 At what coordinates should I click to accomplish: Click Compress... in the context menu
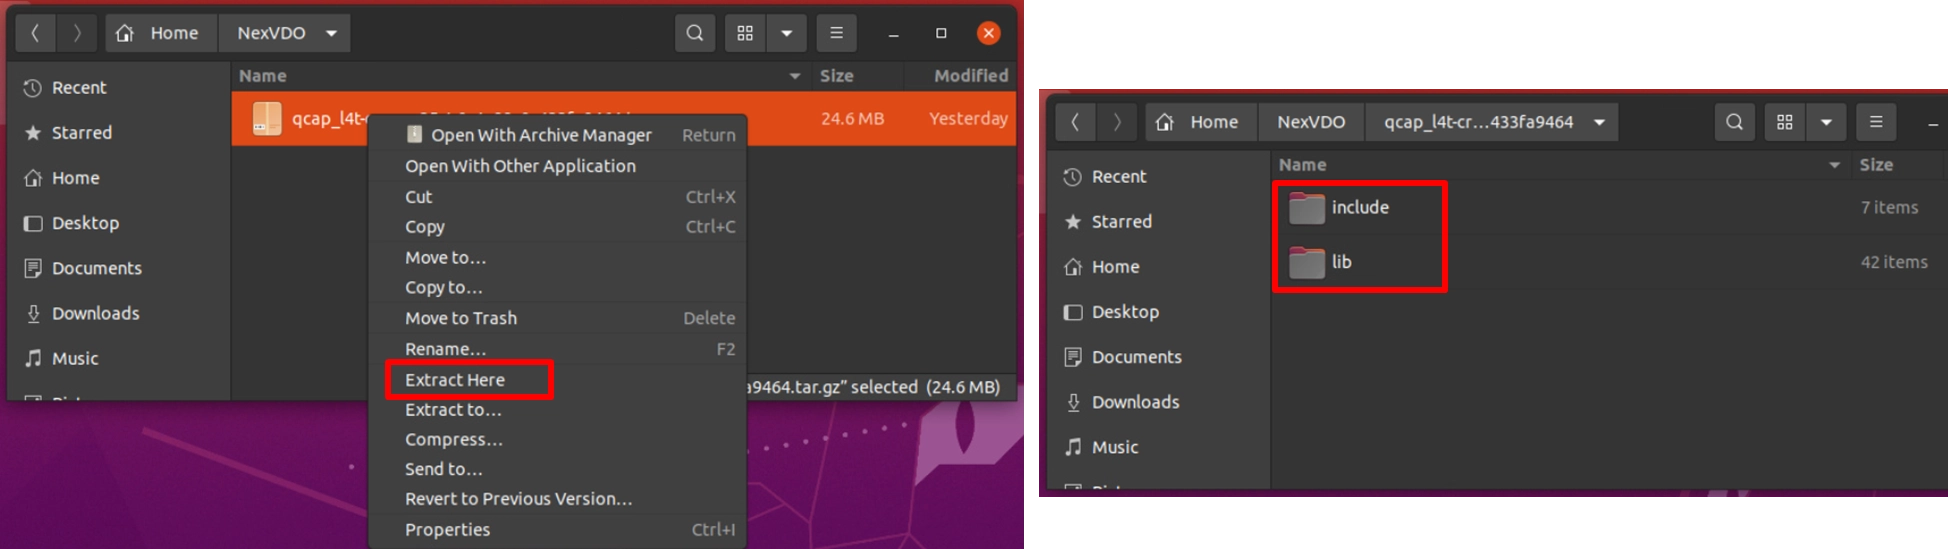453,440
